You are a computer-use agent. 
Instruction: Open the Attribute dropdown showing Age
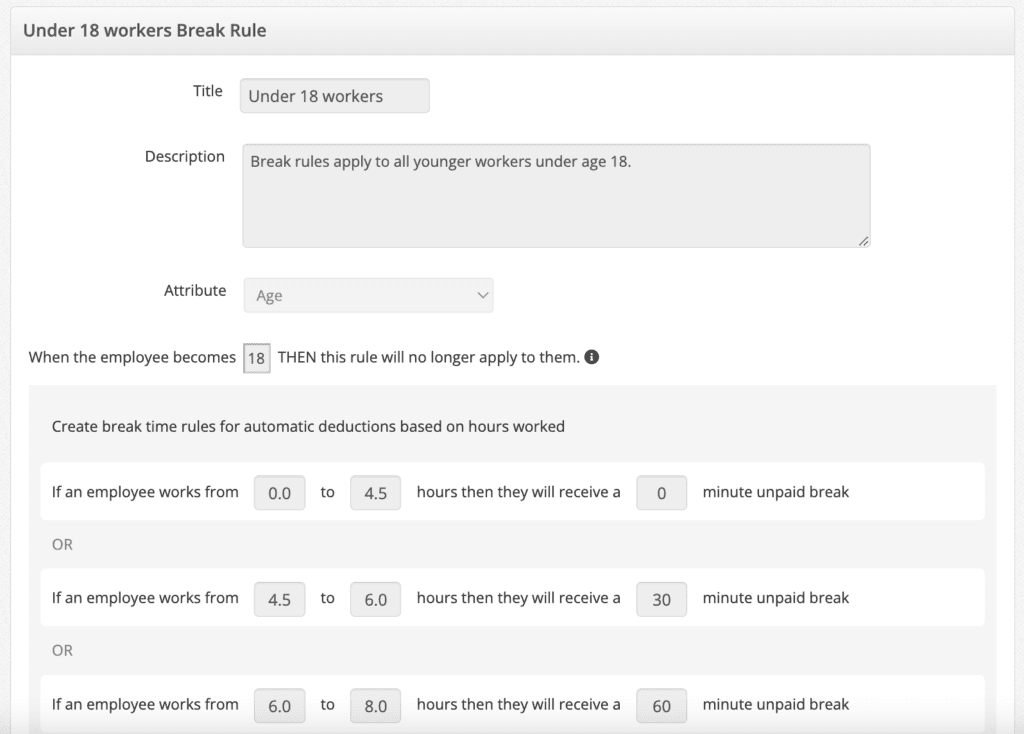(368, 295)
